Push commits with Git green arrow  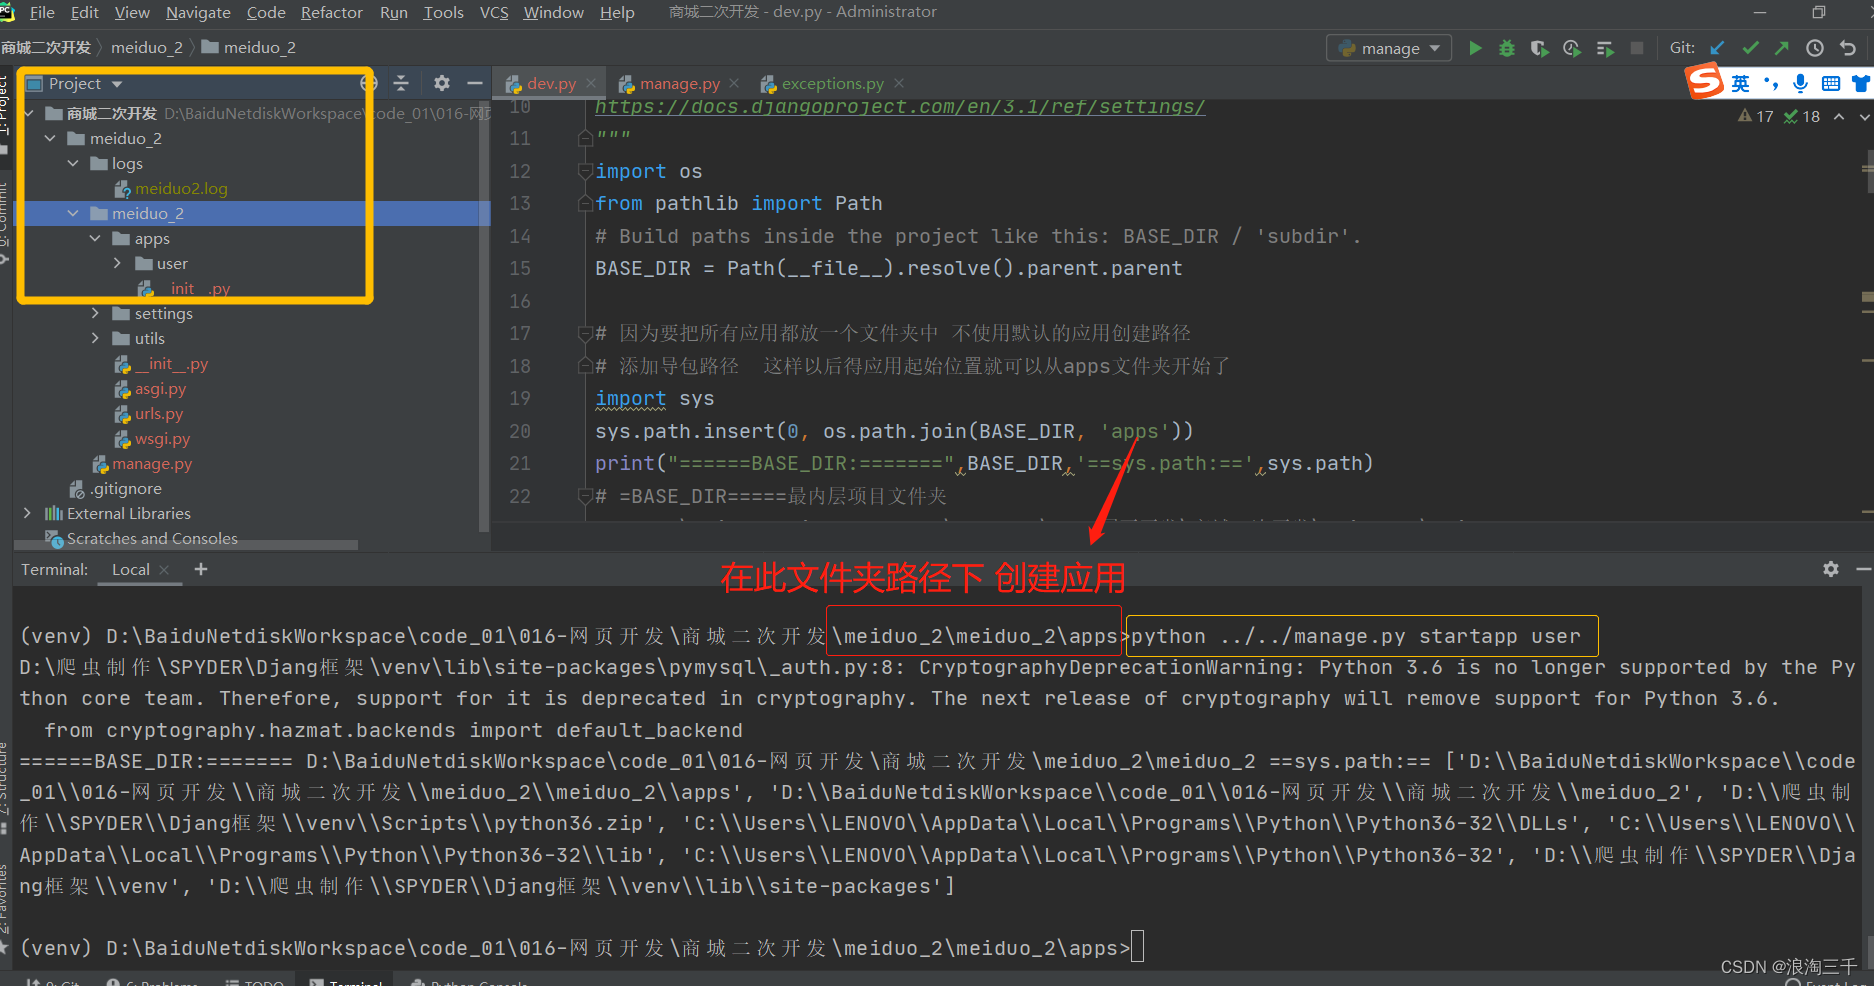click(1782, 48)
